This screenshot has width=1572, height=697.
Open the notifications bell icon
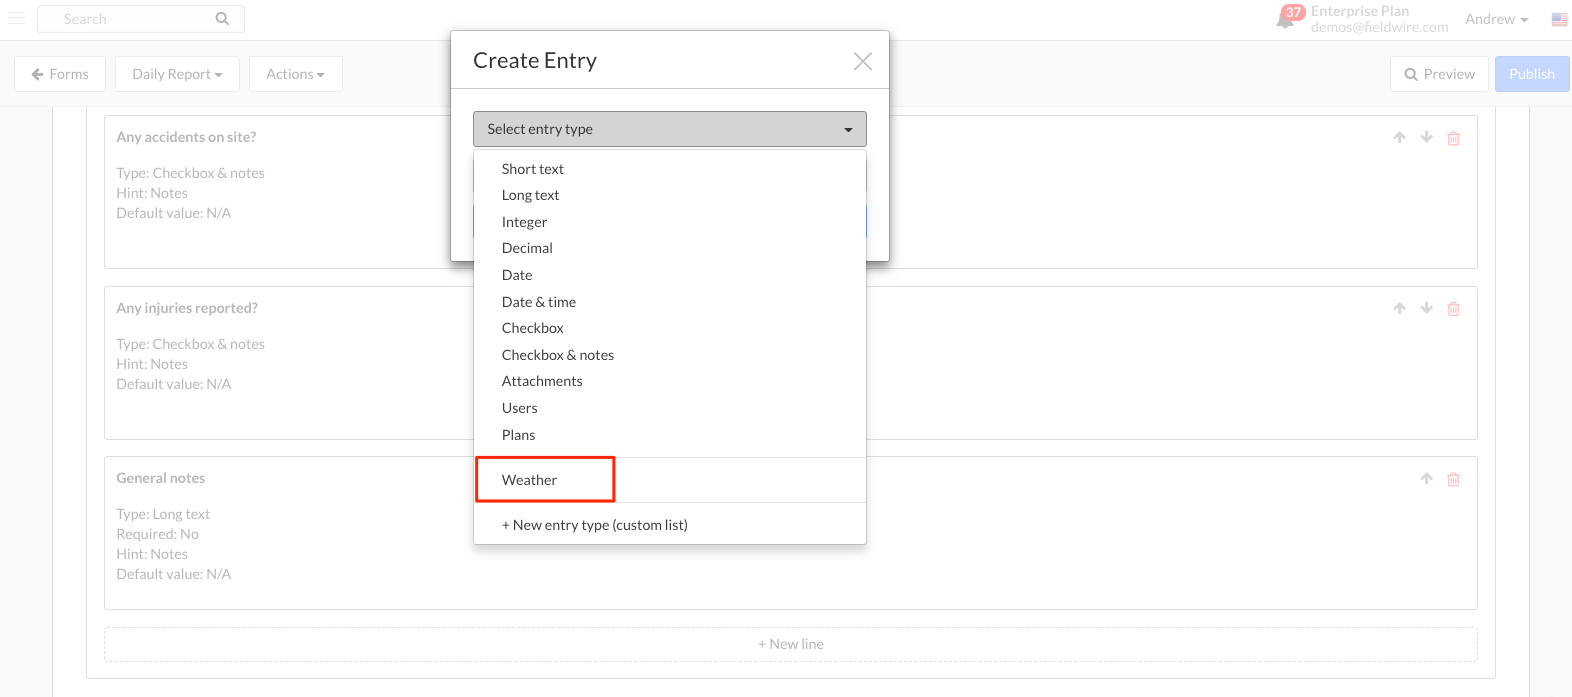1286,19
